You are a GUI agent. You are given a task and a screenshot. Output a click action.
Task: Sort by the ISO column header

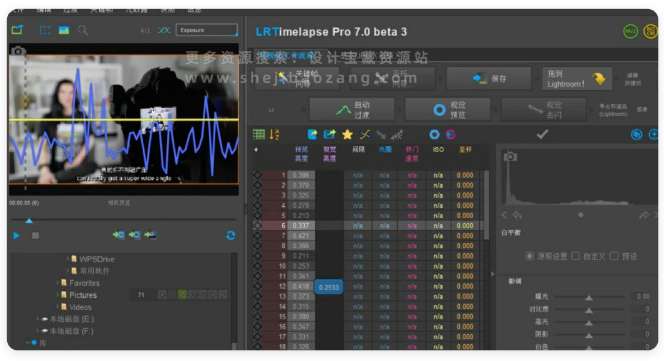pos(438,150)
